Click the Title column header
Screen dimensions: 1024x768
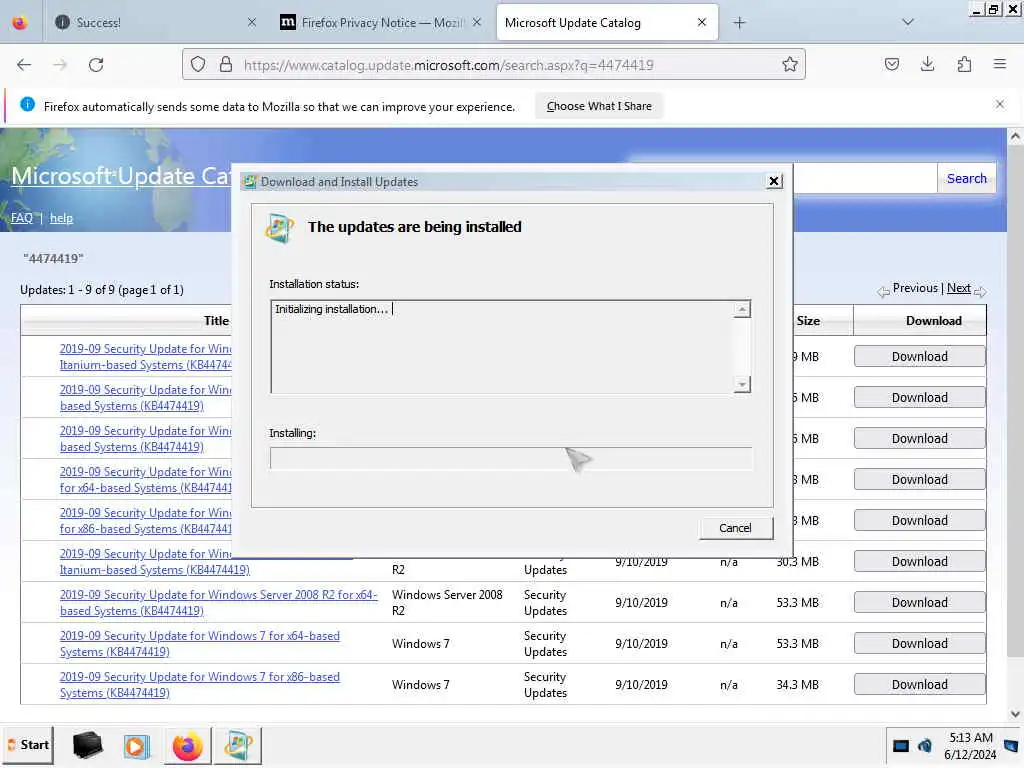[216, 321]
